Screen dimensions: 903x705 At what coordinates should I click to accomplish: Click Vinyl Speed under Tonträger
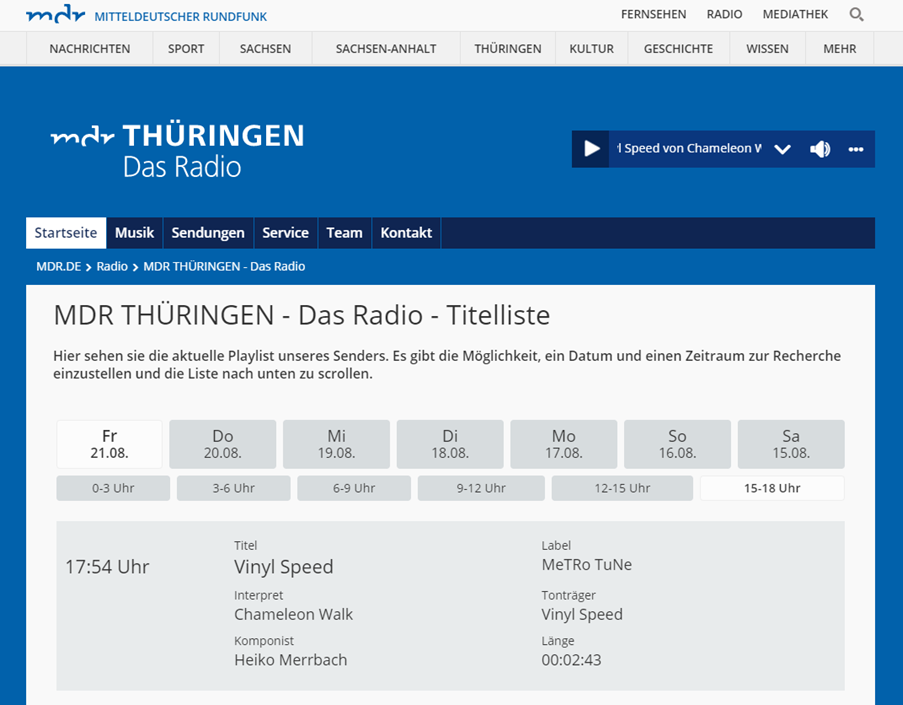[x=582, y=615]
